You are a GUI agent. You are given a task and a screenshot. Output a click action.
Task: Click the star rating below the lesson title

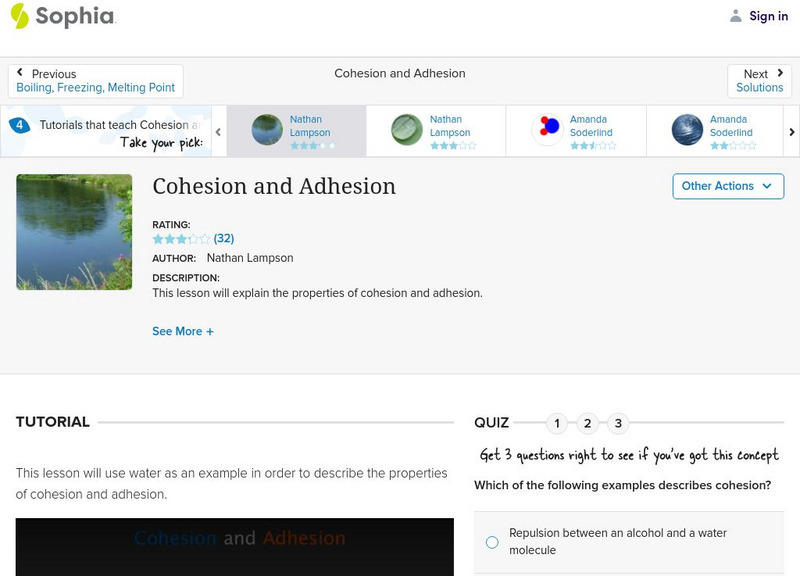pos(180,239)
